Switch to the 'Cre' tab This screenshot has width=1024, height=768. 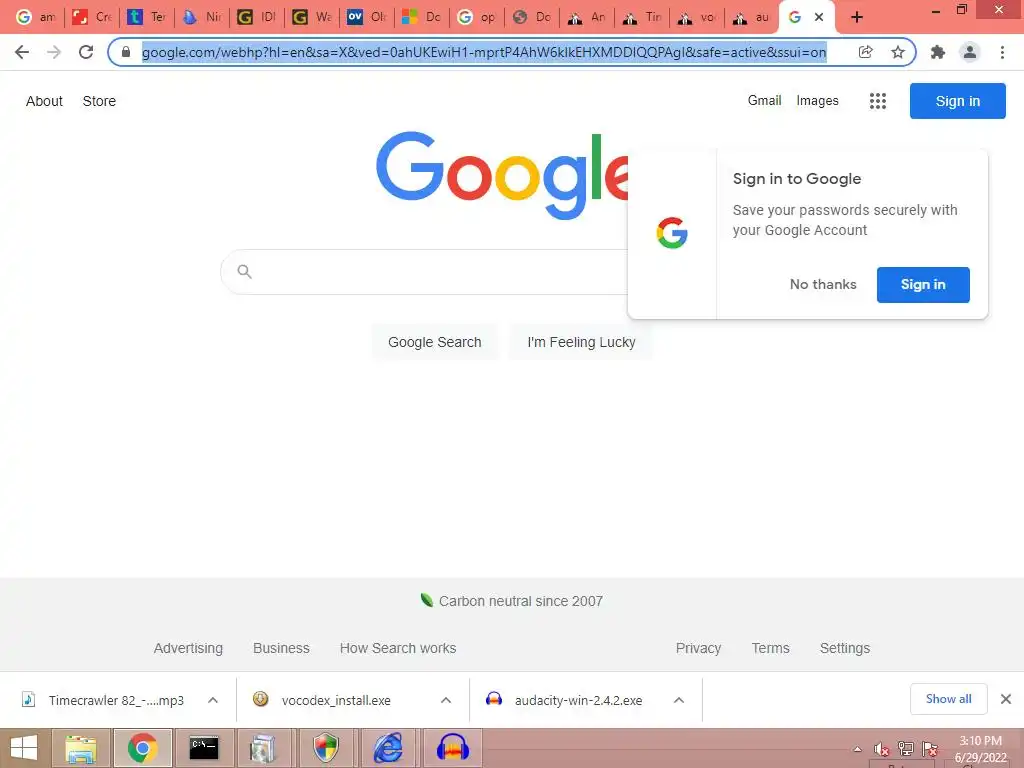click(92, 18)
